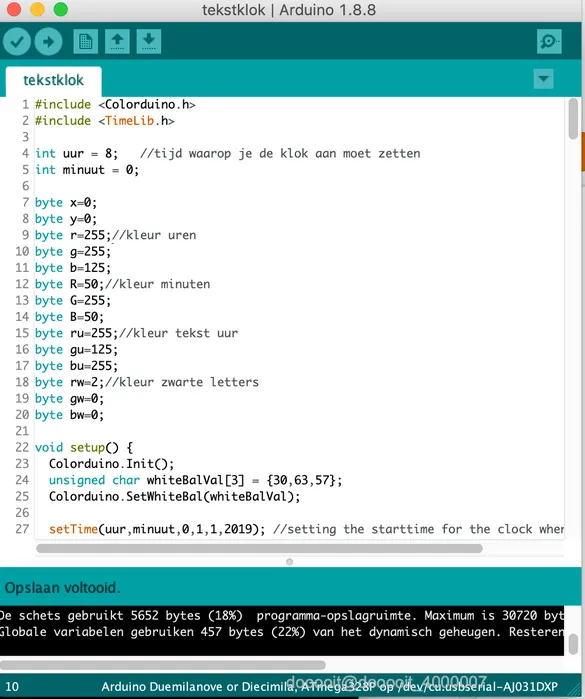This screenshot has width=585, height=699.
Task: Click the line 'byte x=0;'
Action: click(66, 202)
